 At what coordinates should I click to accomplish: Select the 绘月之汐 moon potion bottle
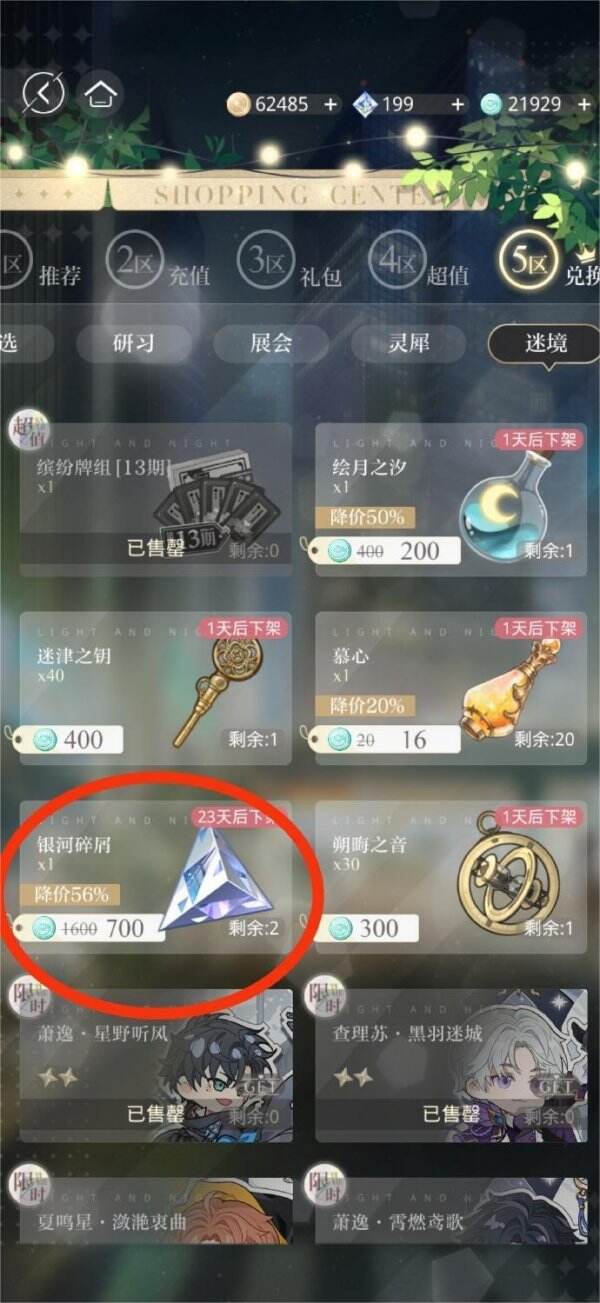(503, 506)
